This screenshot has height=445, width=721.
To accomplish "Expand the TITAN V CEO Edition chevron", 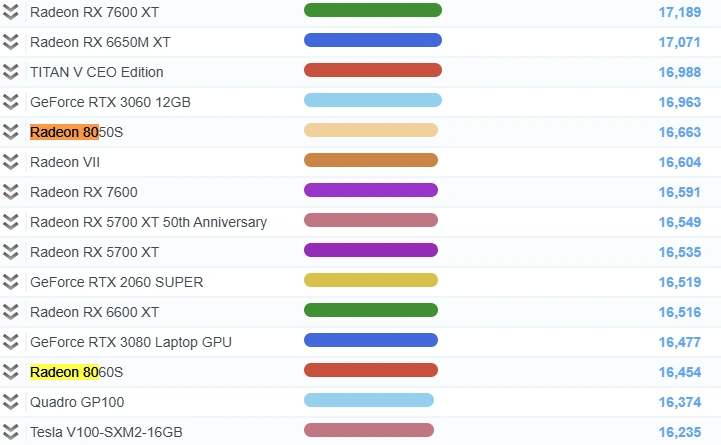I will click(x=11, y=72).
